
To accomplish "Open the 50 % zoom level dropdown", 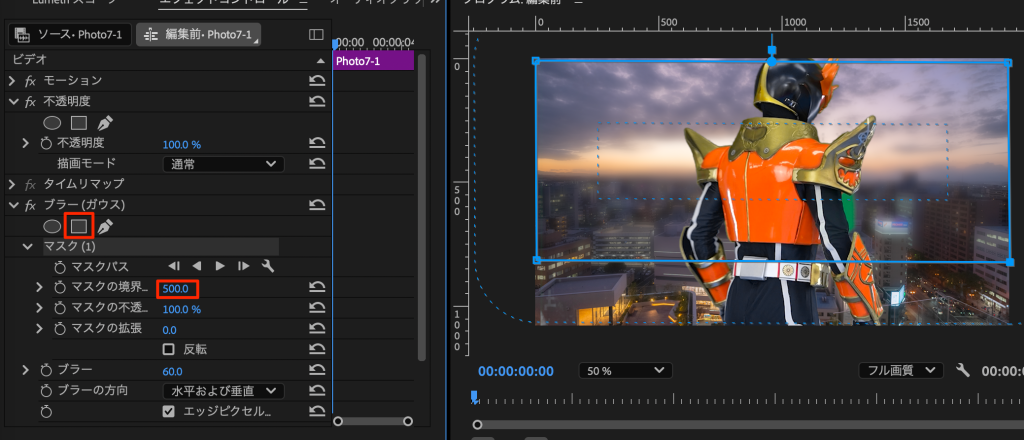I will pos(626,370).
